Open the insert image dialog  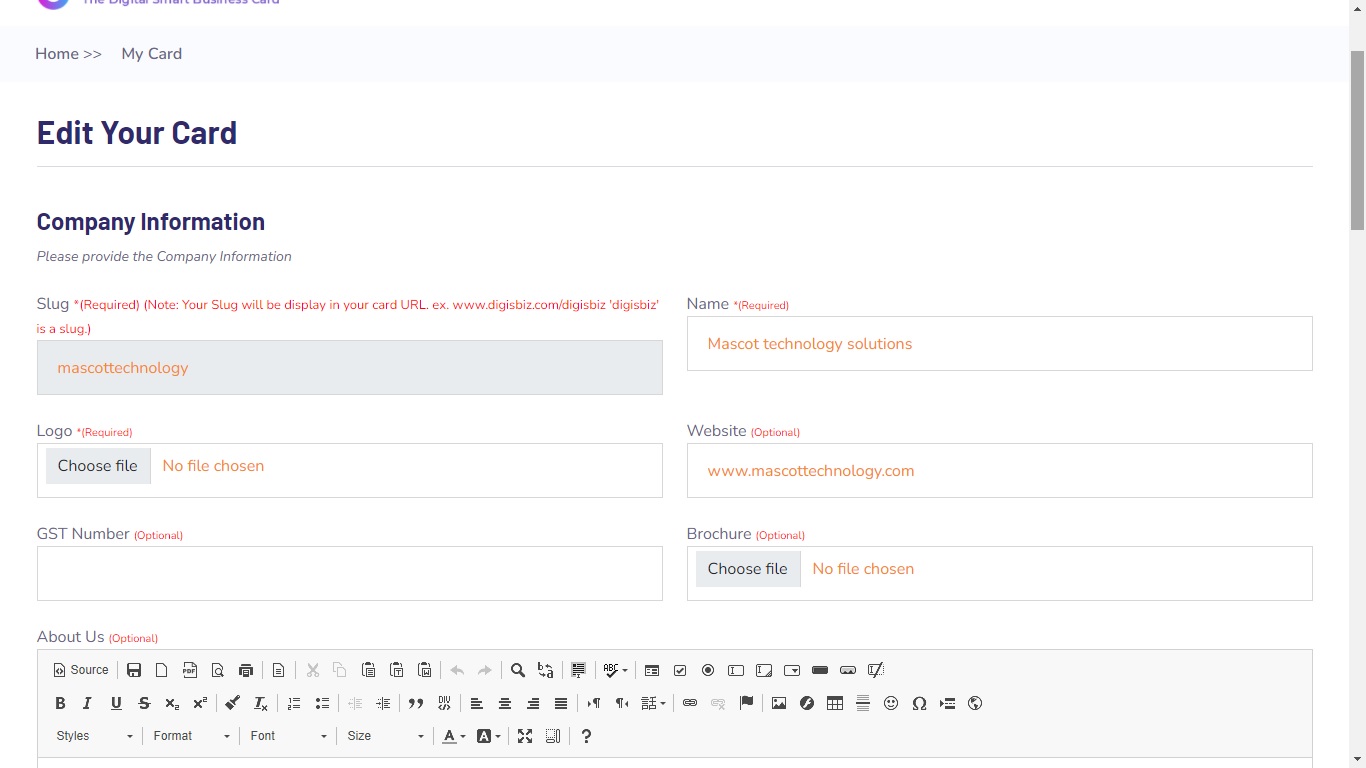(779, 703)
